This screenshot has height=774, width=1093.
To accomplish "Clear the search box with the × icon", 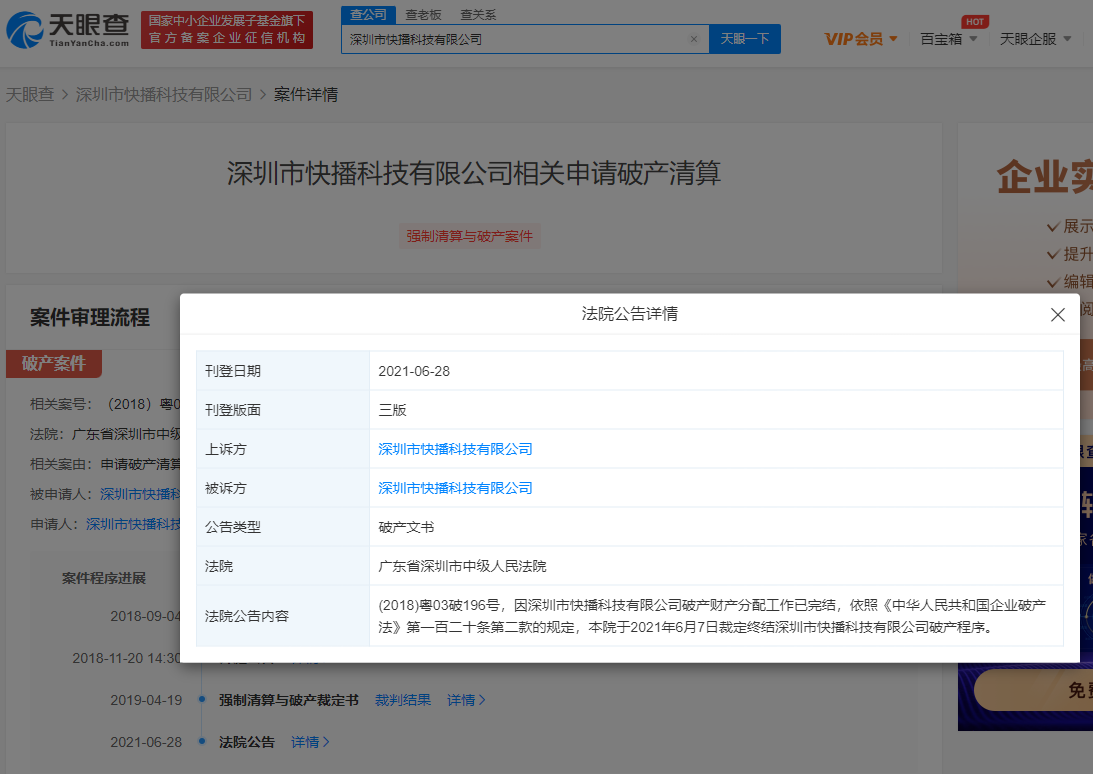I will (694, 40).
